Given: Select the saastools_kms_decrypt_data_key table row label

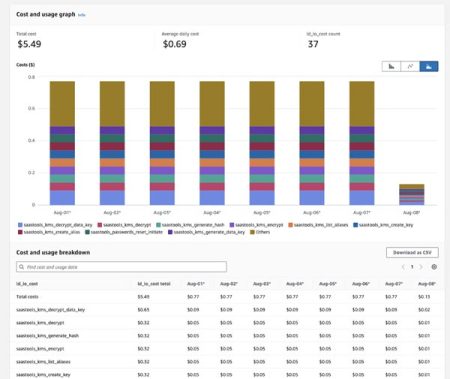Looking at the screenshot, I should coord(50,310).
